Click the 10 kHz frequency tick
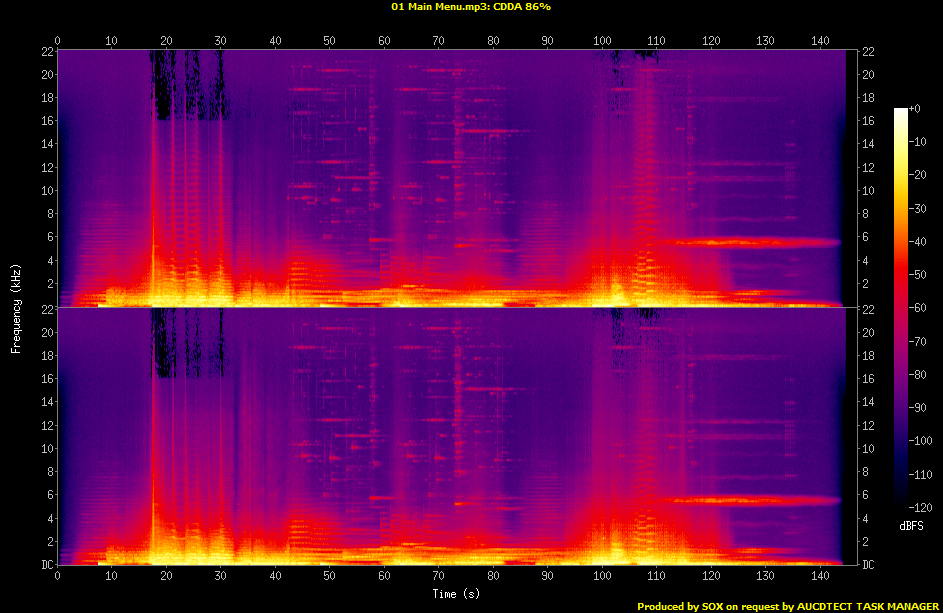Viewport: 943px width, 613px height. [46, 190]
